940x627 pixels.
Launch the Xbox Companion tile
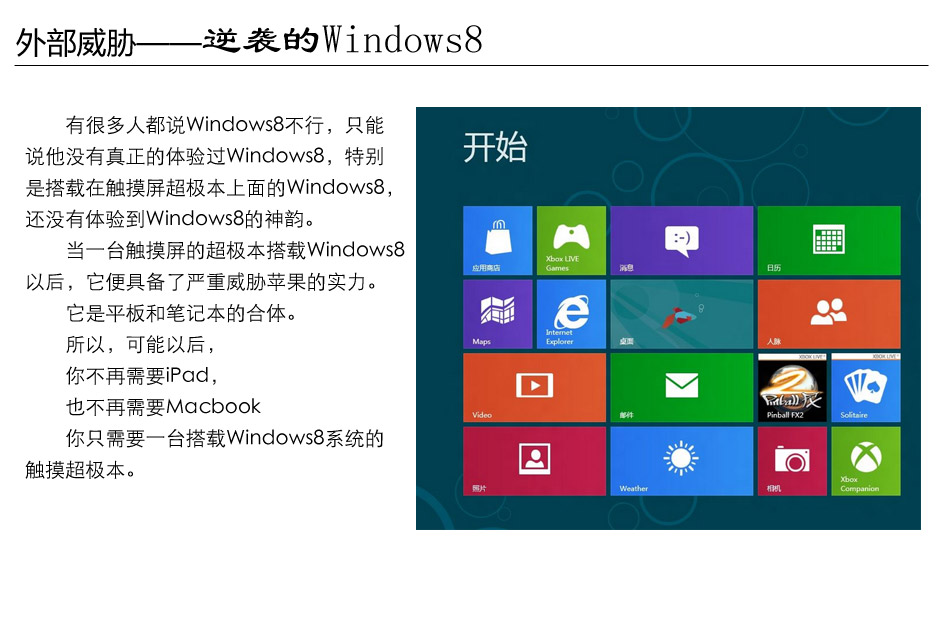pyautogui.click(x=865, y=460)
